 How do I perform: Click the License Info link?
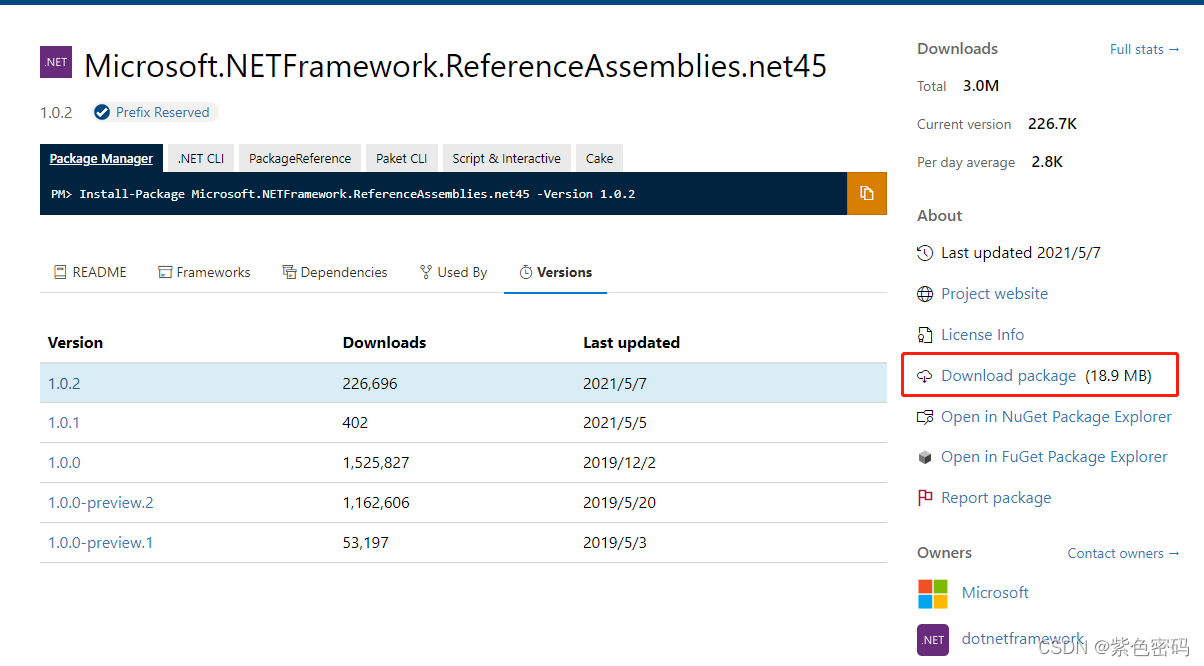coord(982,335)
